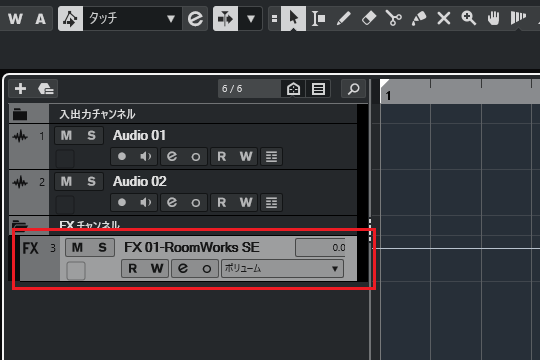Select the 入出力チャンネル folder row
Screen dimensions: 540x360
point(183,114)
